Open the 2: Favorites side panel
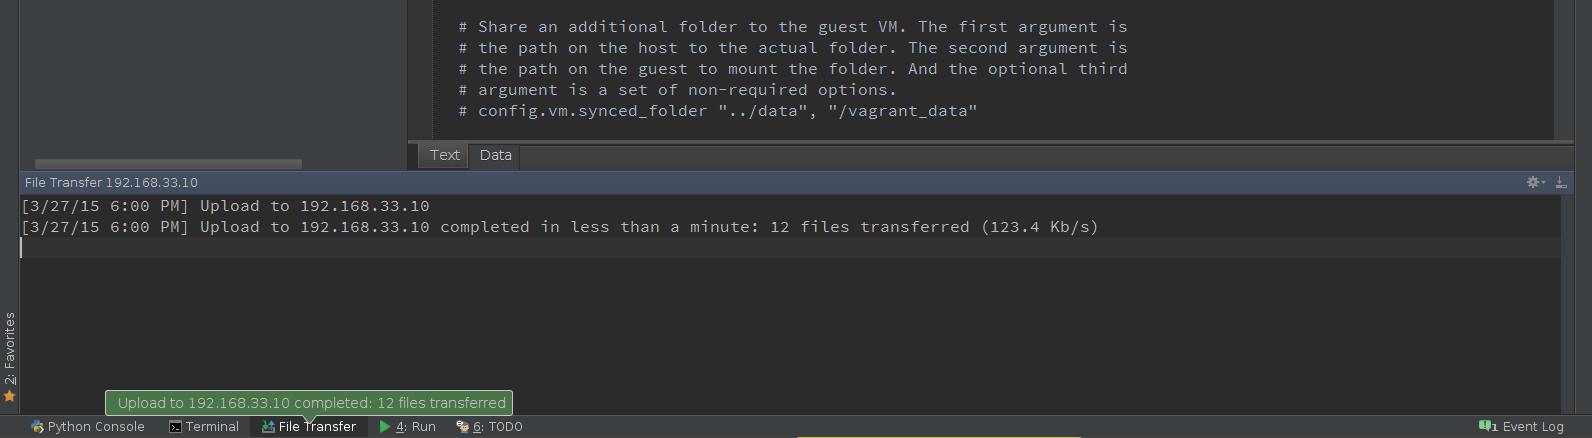 click(10, 348)
